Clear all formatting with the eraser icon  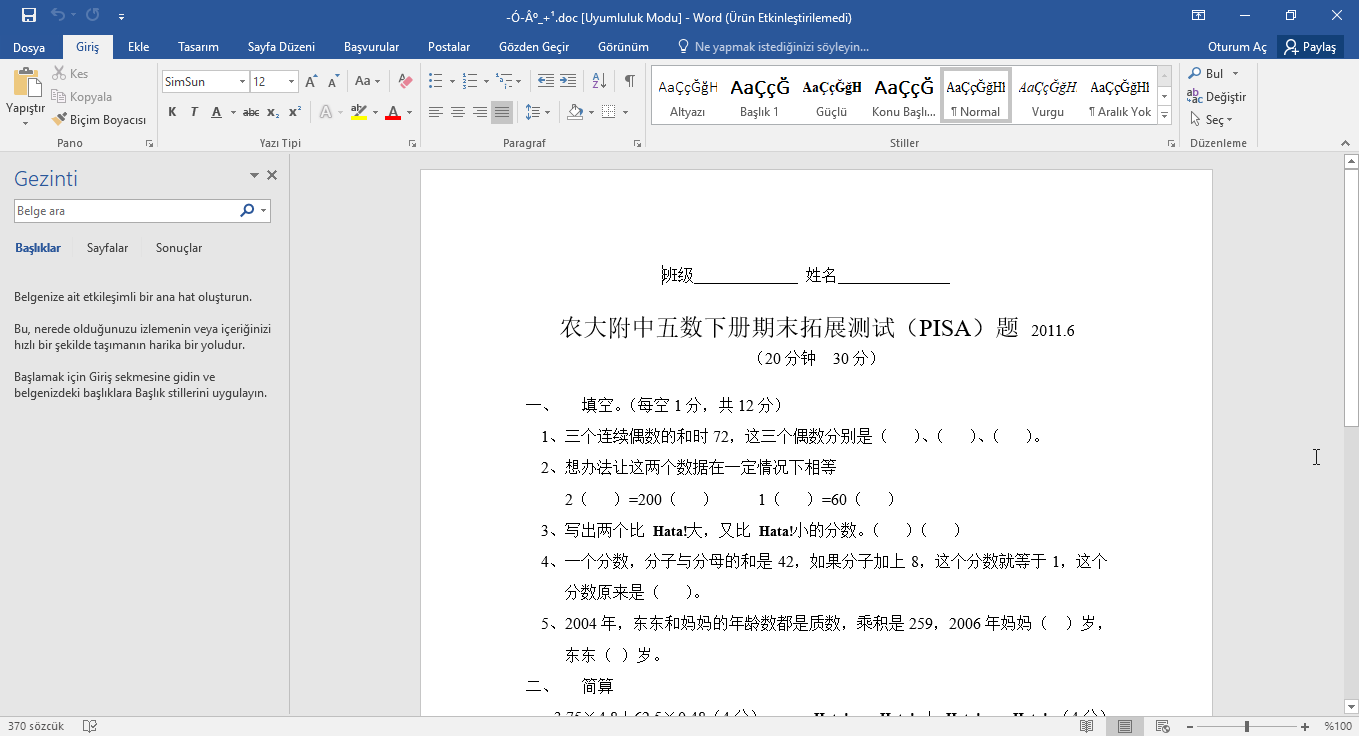pyautogui.click(x=405, y=81)
